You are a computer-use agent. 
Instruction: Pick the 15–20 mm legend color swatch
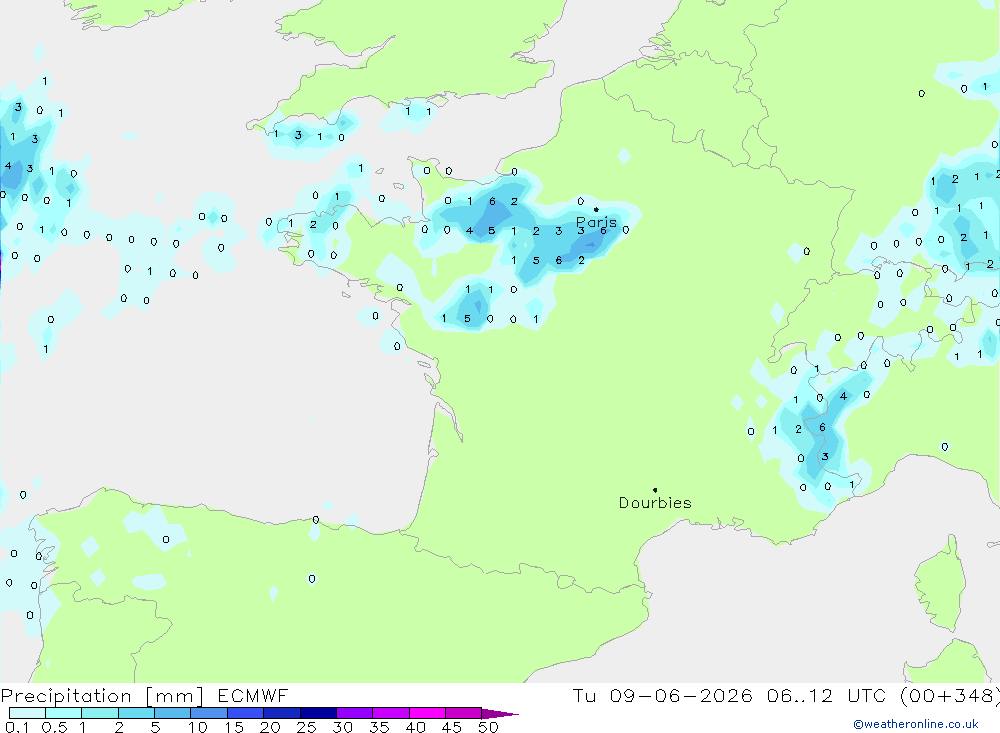point(245,713)
